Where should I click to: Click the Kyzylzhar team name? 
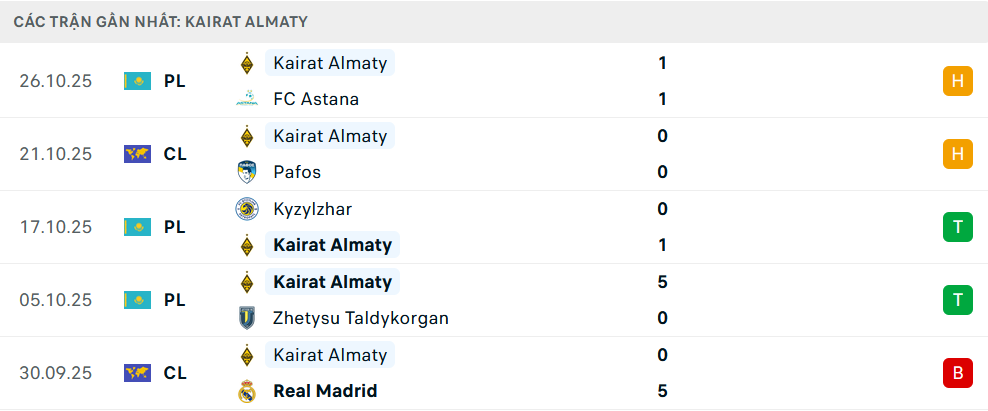[x=312, y=209]
